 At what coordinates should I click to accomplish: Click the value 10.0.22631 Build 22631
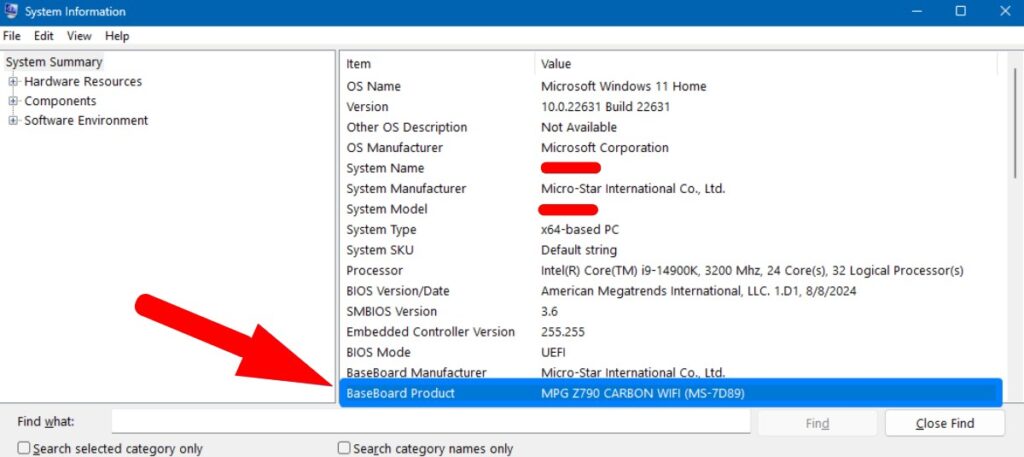click(x=605, y=106)
